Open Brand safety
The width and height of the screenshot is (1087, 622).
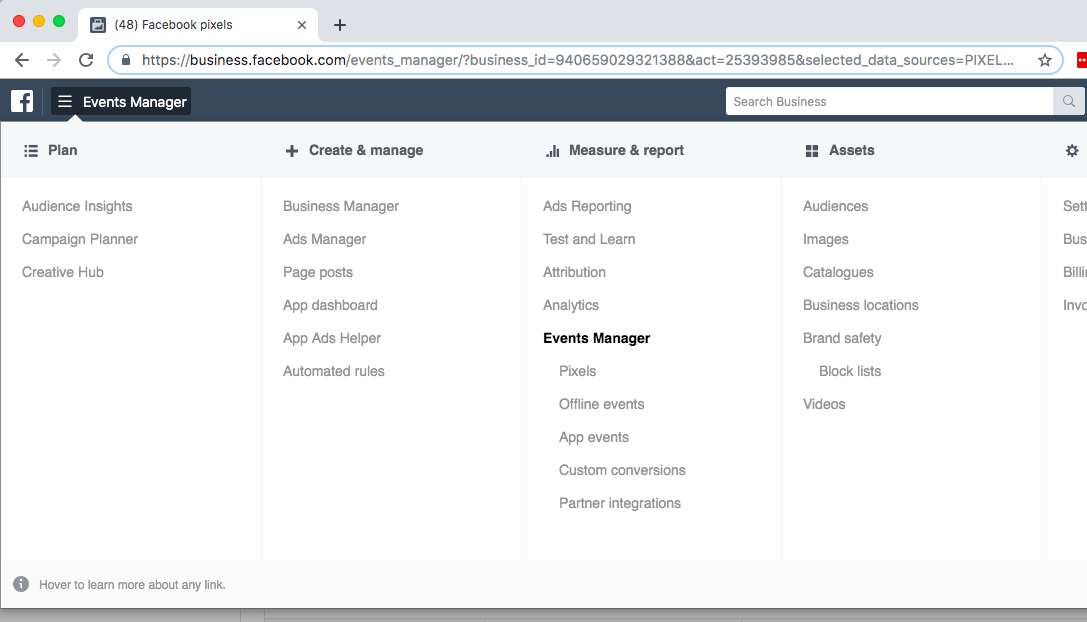pos(842,338)
